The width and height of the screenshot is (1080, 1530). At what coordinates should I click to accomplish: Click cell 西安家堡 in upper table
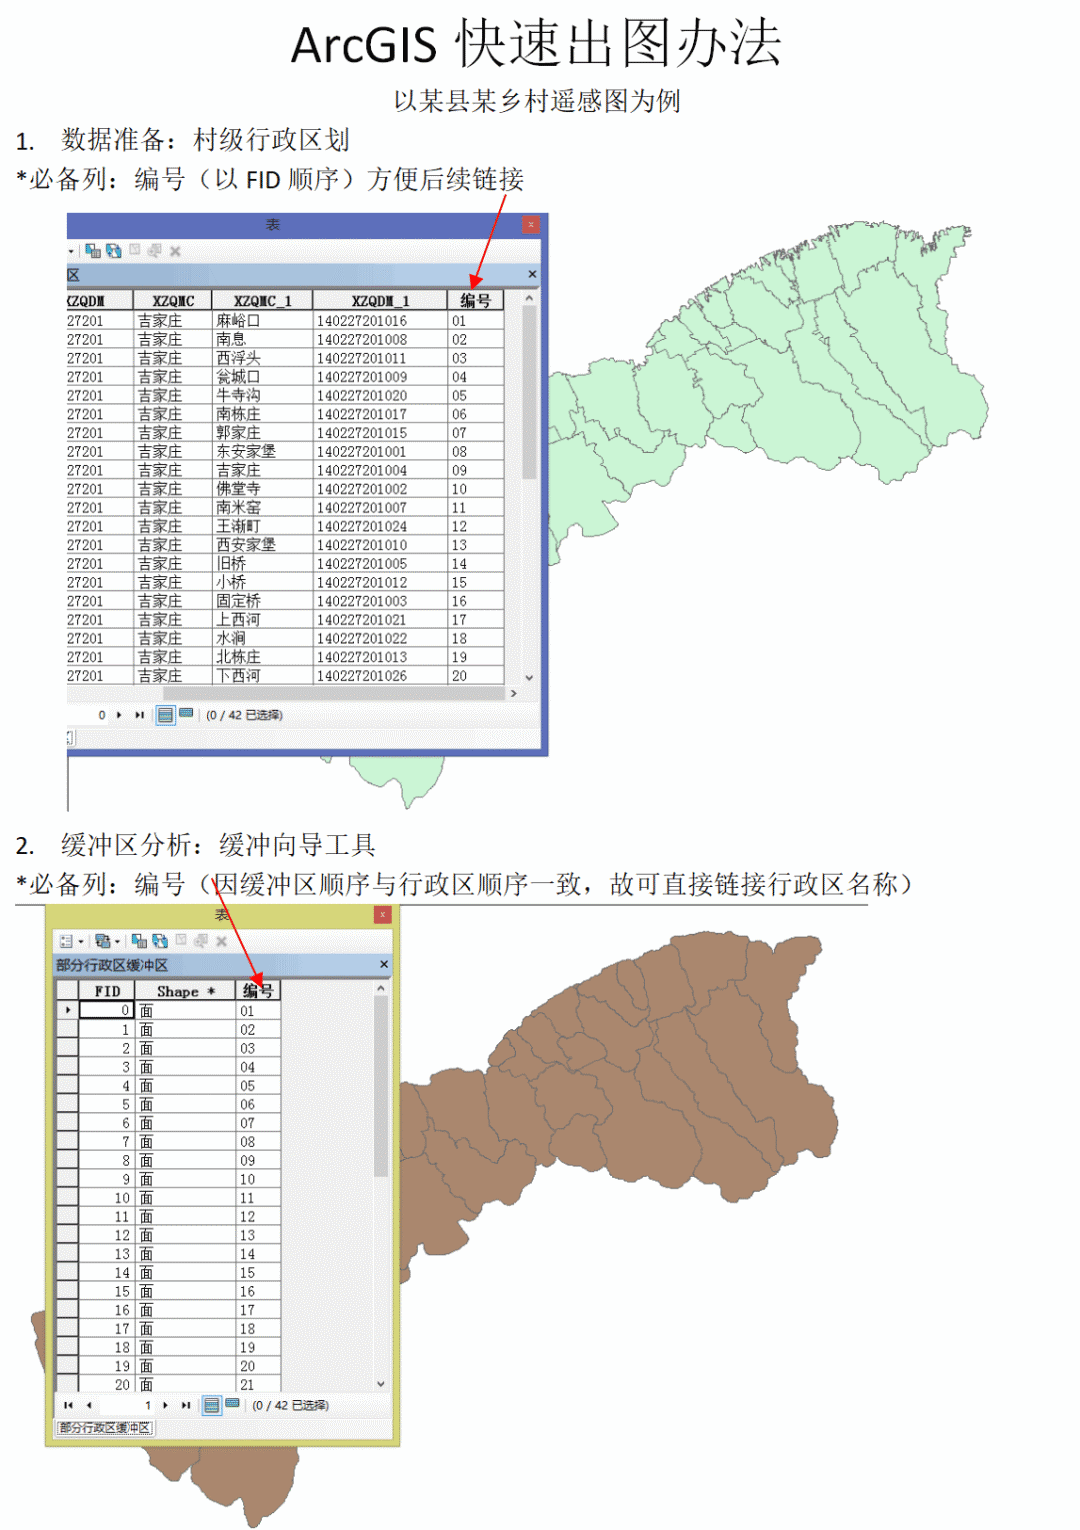coord(262,545)
